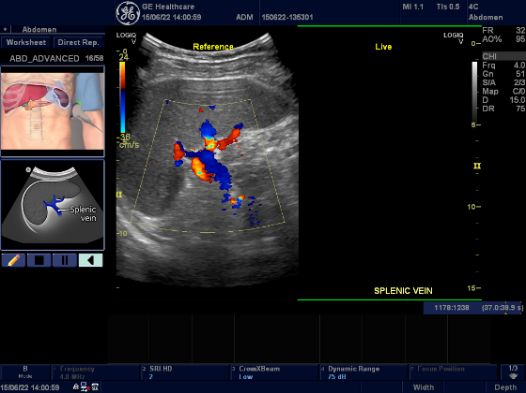The height and width of the screenshot is (393, 526).
Task: Click the telephone status icon
Action: (95, 387)
